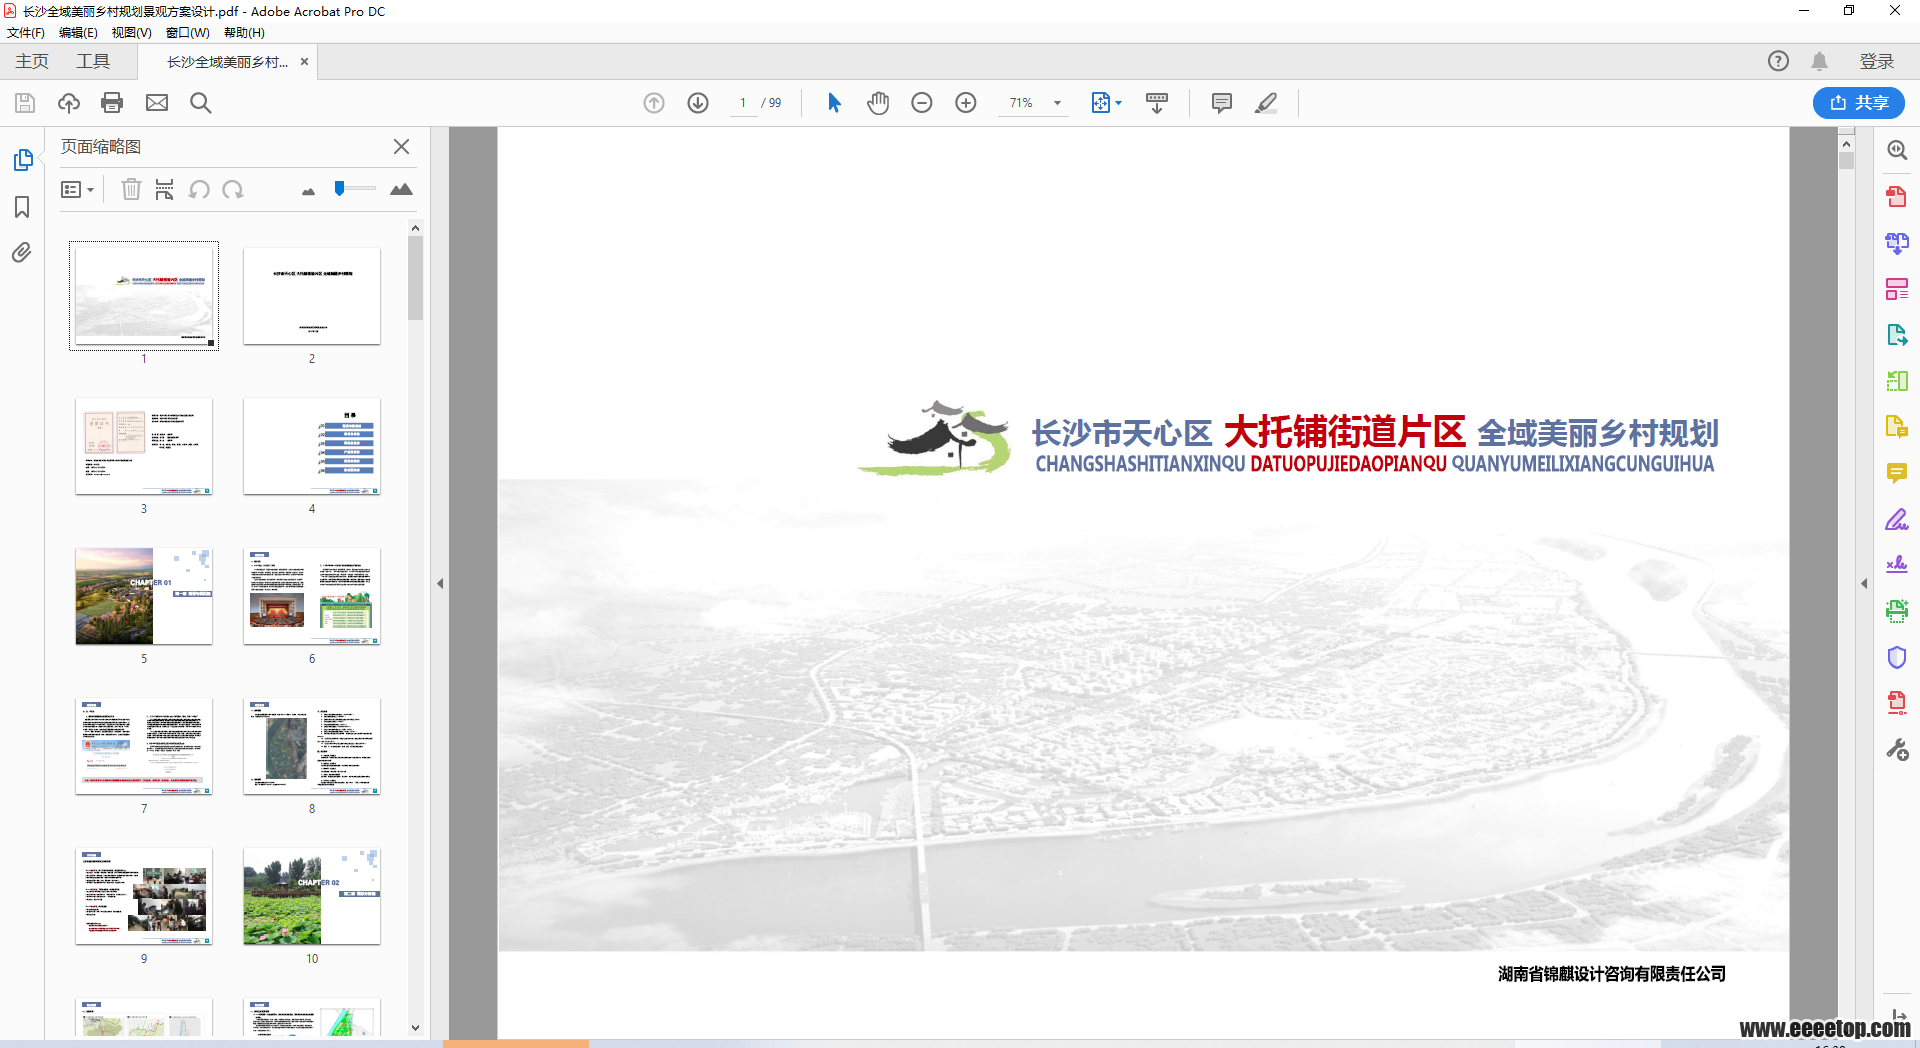Click the read mode keyboard icon
1920x1048 pixels.
pyautogui.click(x=1157, y=103)
